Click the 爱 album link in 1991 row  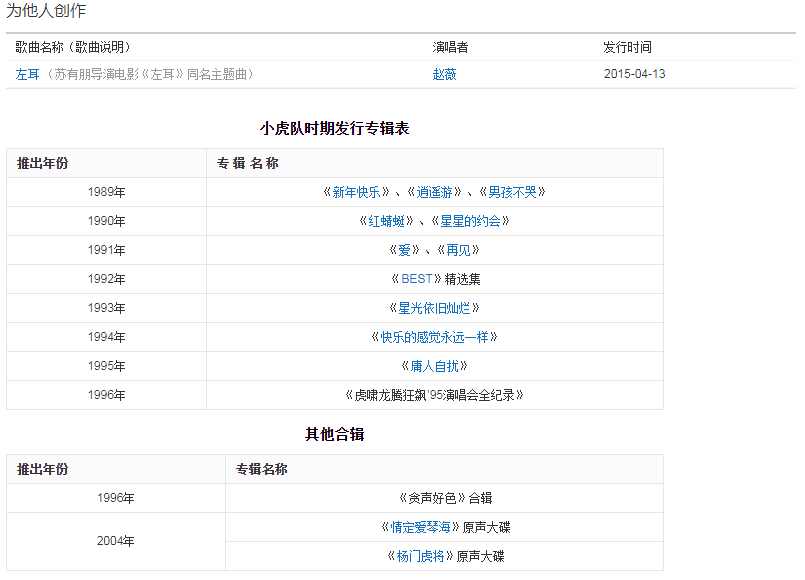click(x=404, y=250)
